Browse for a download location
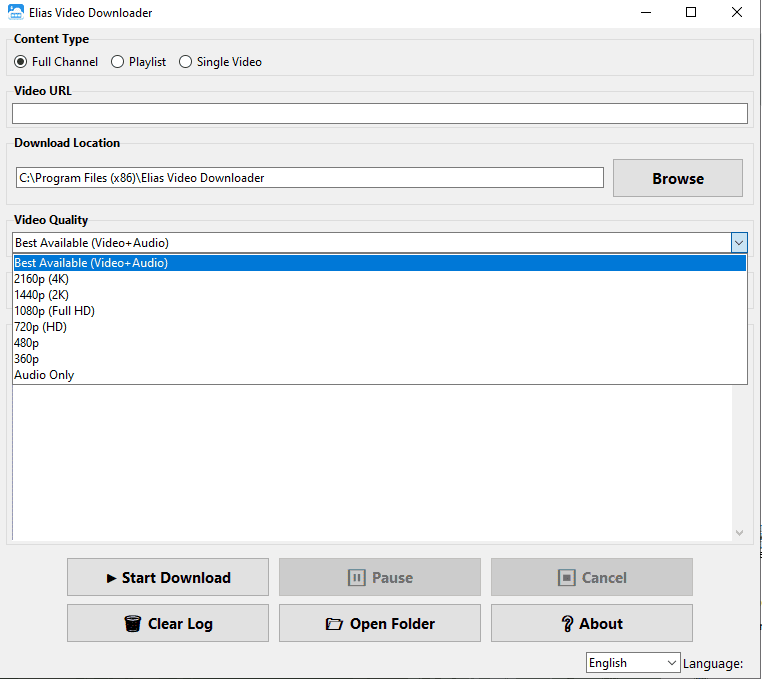 tap(678, 178)
